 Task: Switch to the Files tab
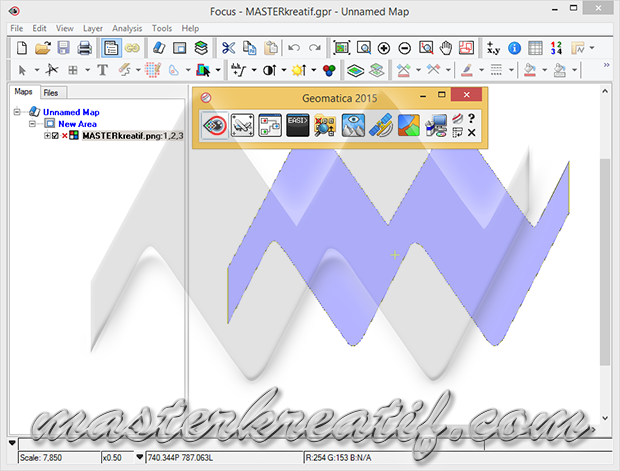click(51, 93)
